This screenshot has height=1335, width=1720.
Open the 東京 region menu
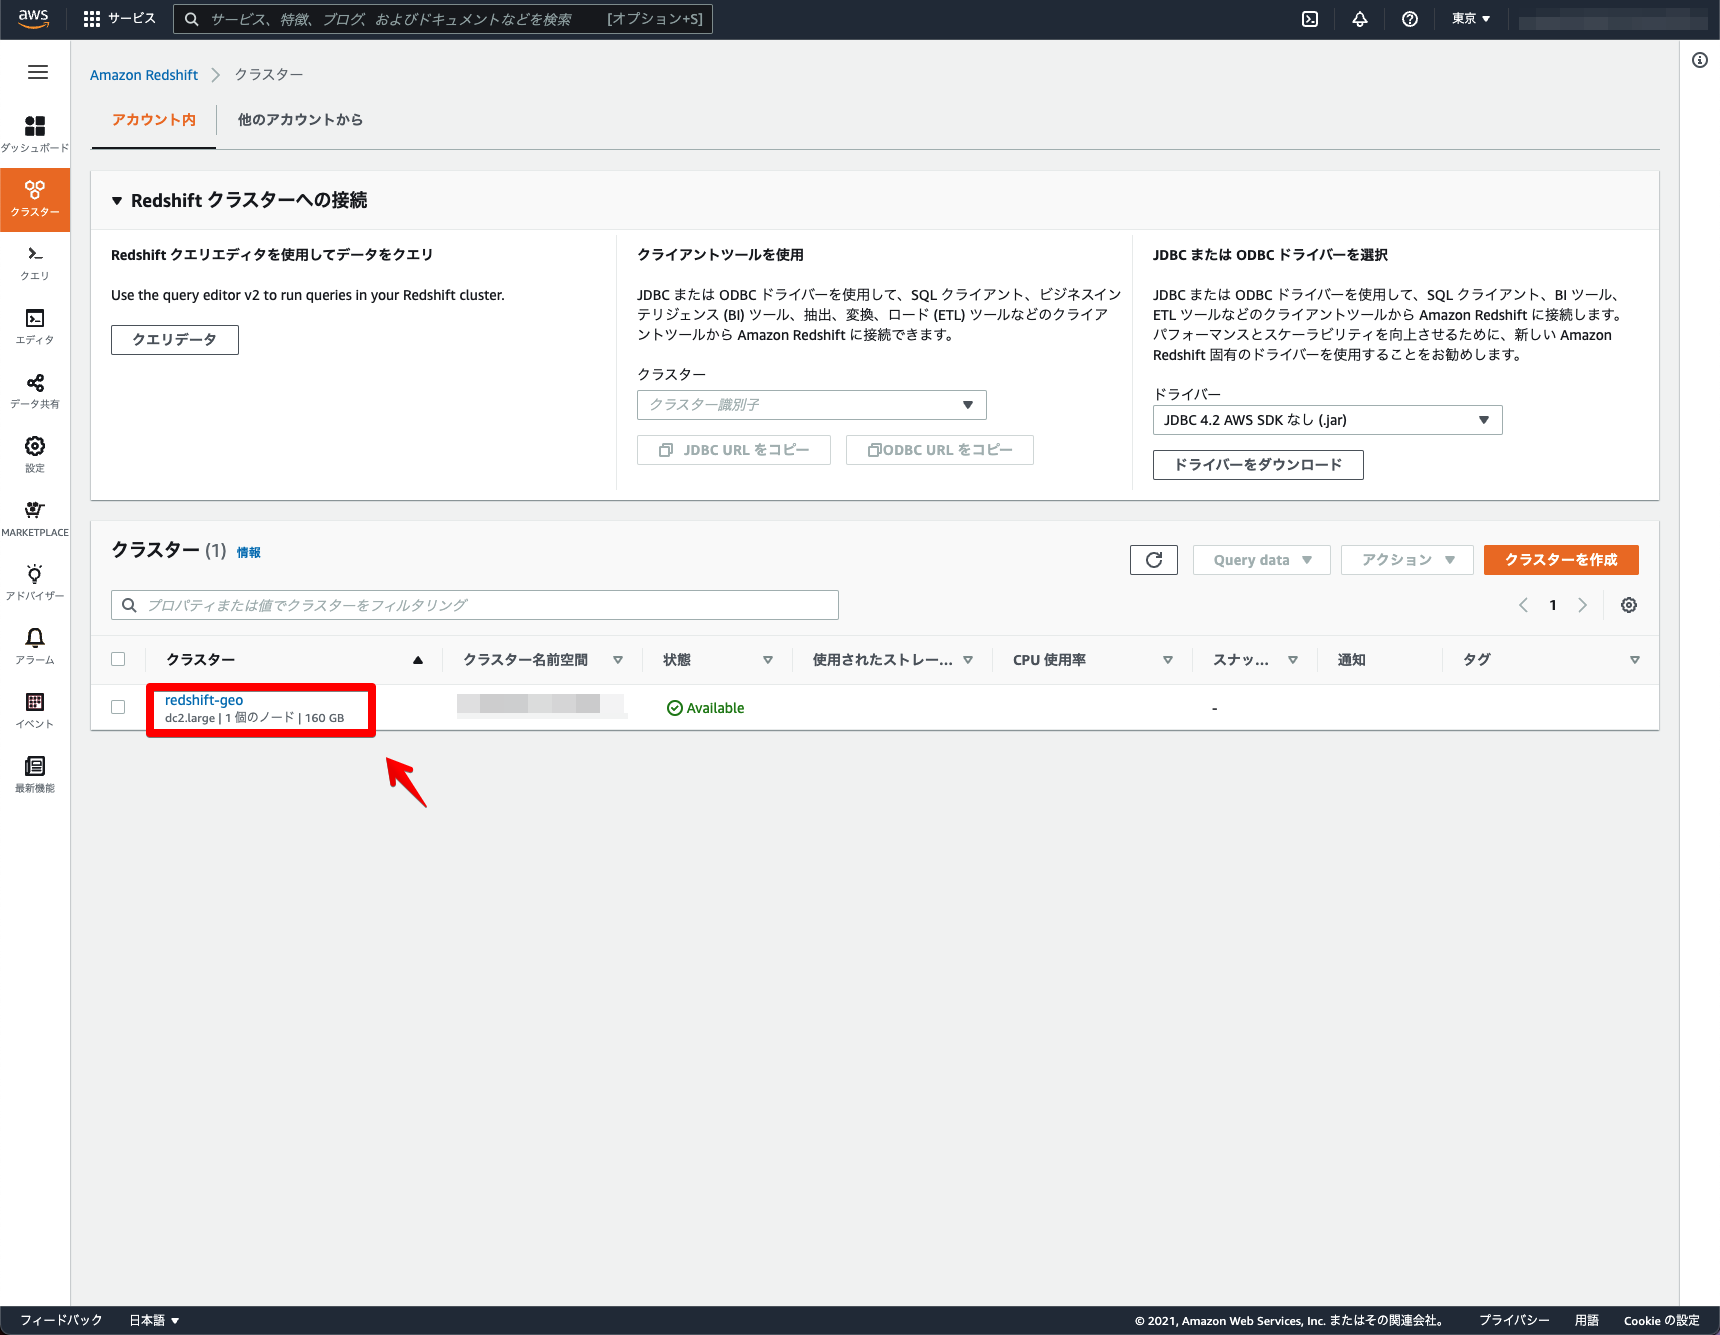click(x=1469, y=18)
